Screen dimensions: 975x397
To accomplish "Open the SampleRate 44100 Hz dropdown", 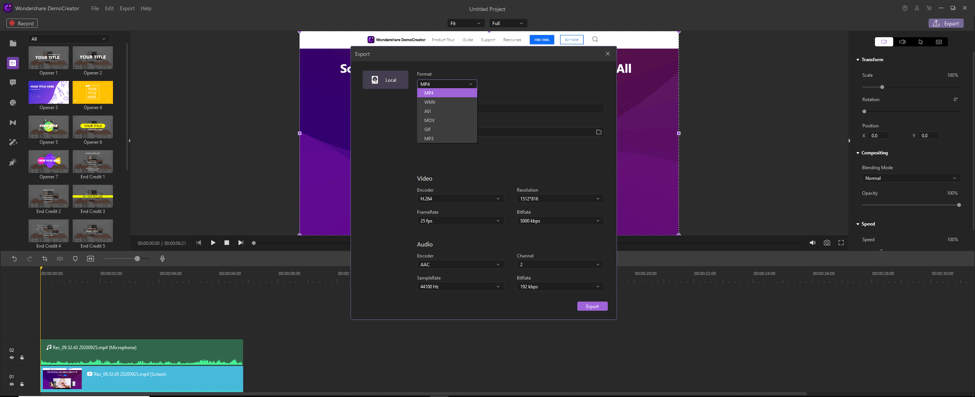I will pos(460,287).
